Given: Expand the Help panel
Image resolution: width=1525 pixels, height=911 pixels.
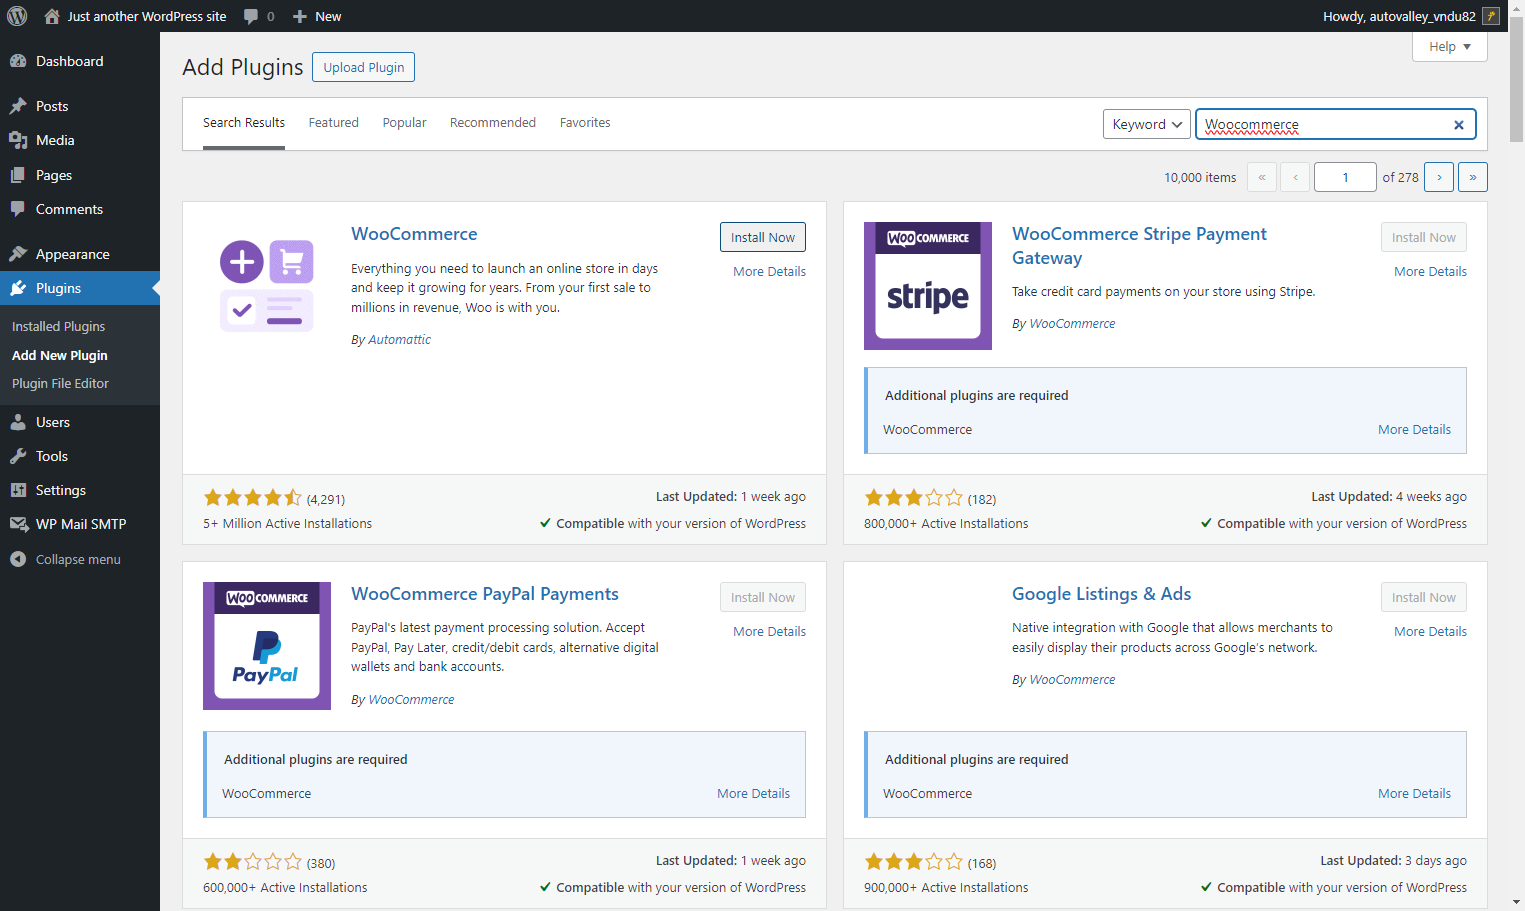Looking at the screenshot, I should pyautogui.click(x=1450, y=47).
